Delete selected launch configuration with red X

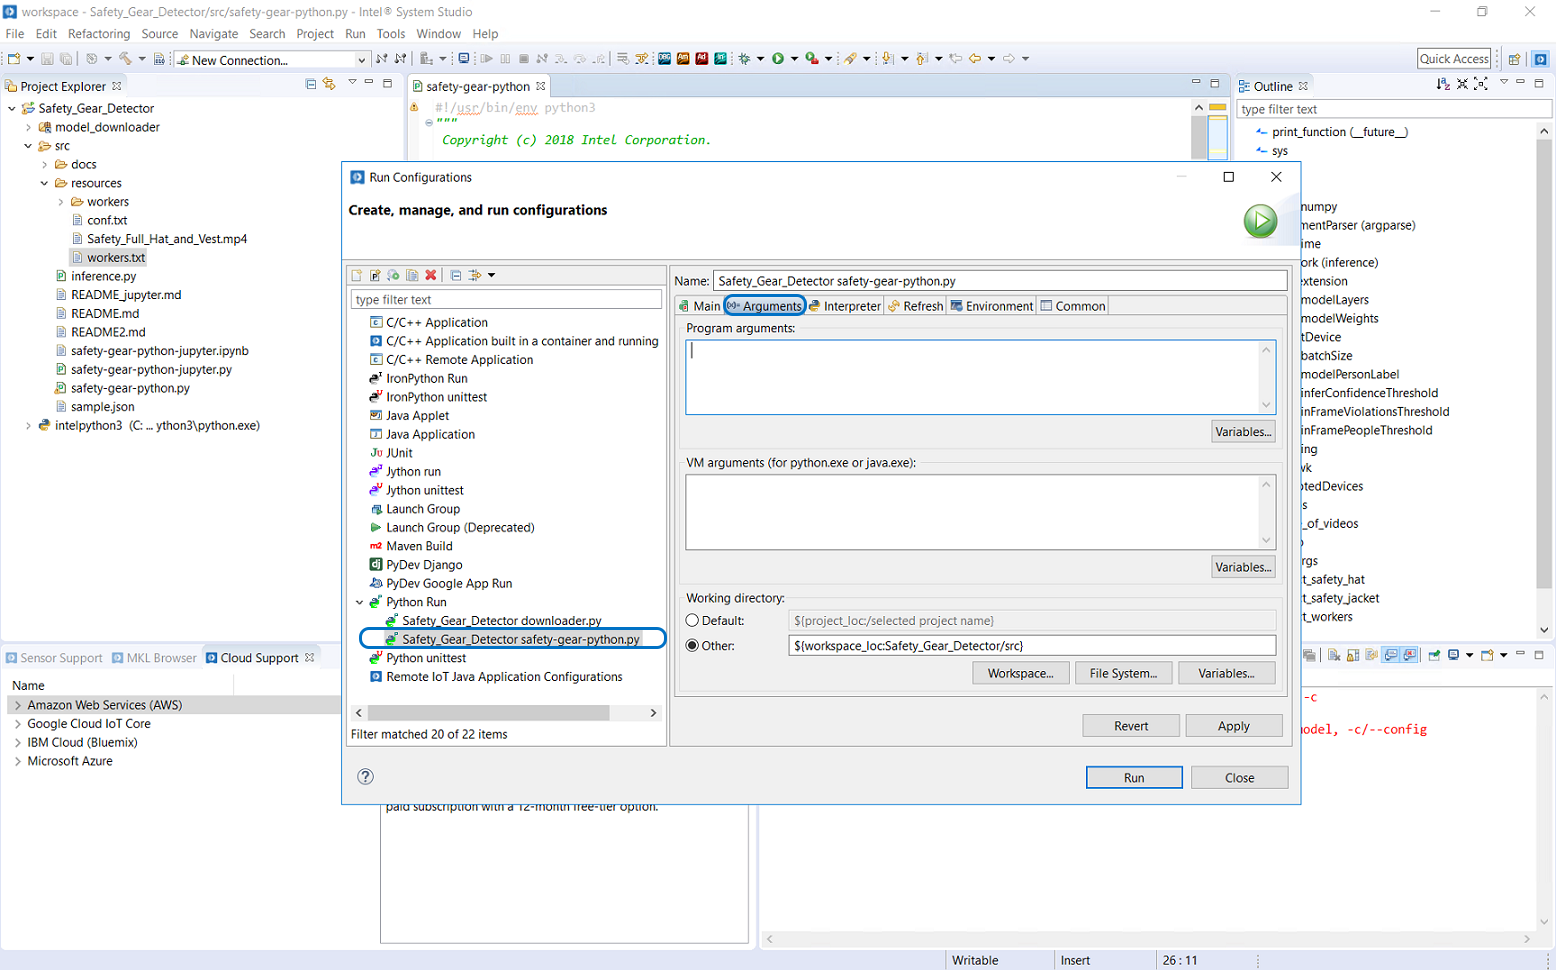pyautogui.click(x=431, y=275)
